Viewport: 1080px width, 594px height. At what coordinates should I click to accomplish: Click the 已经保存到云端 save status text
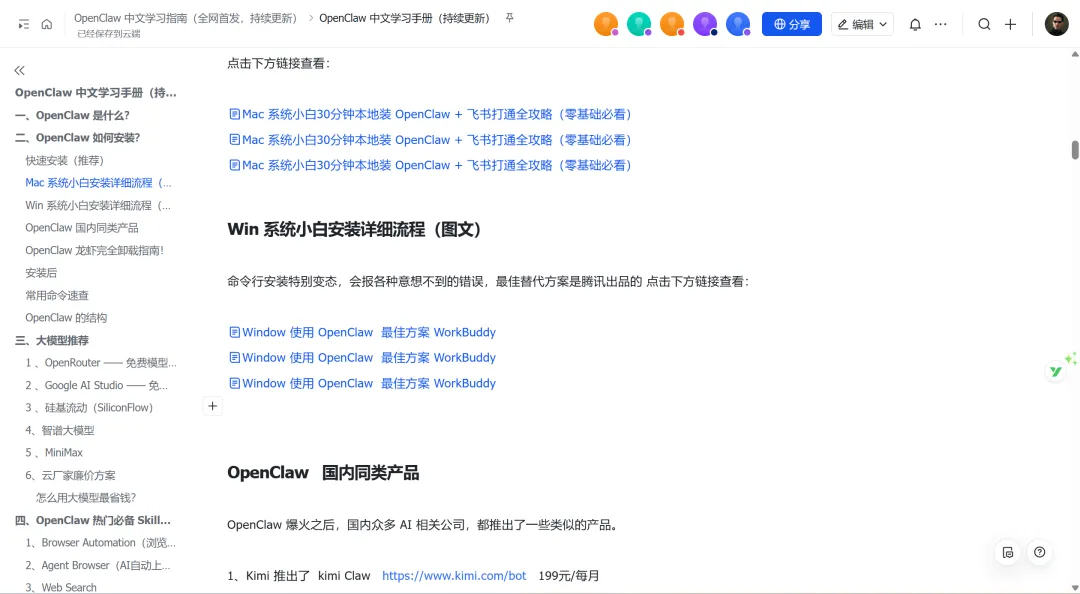pyautogui.click(x=109, y=33)
